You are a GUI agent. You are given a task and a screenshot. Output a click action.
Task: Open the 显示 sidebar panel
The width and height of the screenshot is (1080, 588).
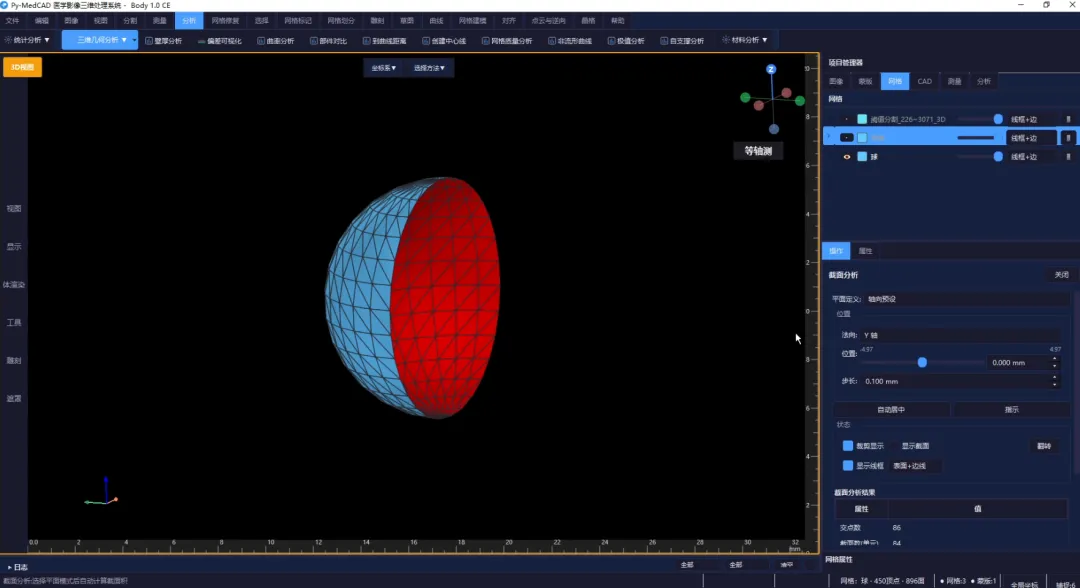(x=14, y=246)
